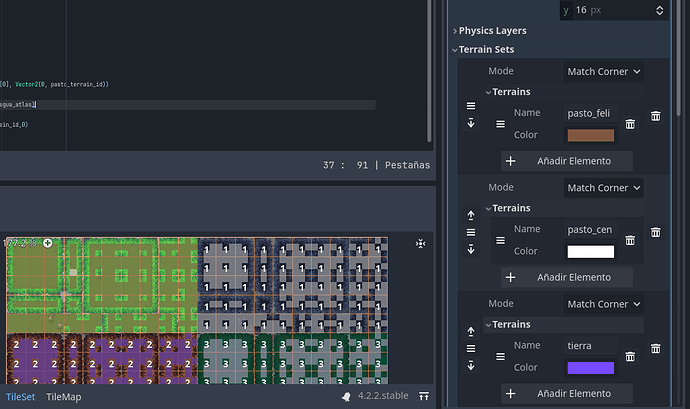690x409 pixels.
Task: Grab reorder handle of pasto_cen terrain set
Action: click(471, 232)
